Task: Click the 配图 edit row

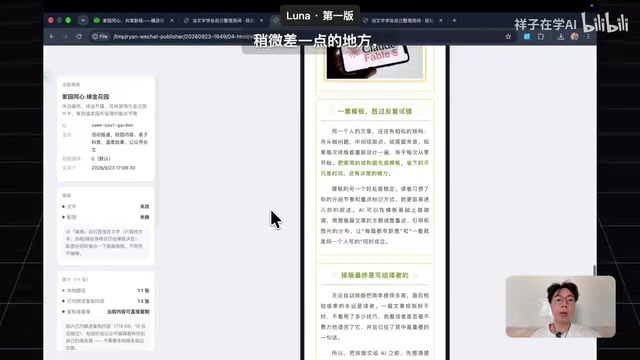Action: (x=106, y=217)
